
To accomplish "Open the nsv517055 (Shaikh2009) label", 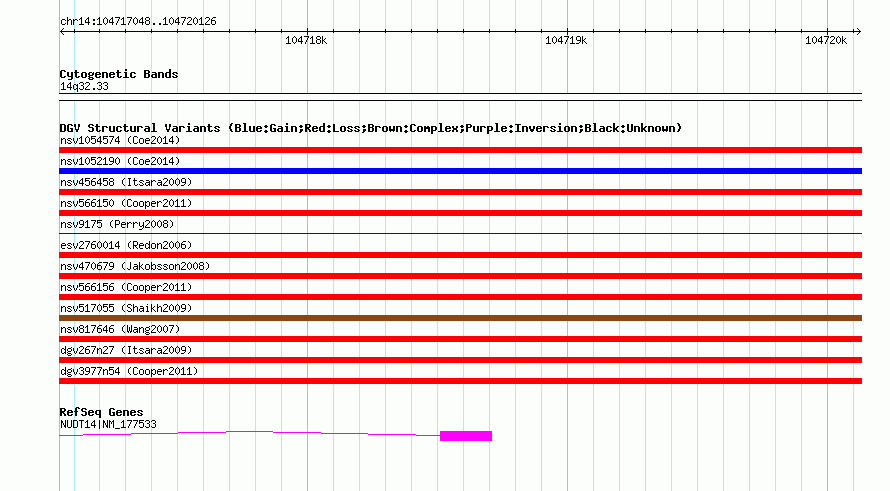I will 126,308.
